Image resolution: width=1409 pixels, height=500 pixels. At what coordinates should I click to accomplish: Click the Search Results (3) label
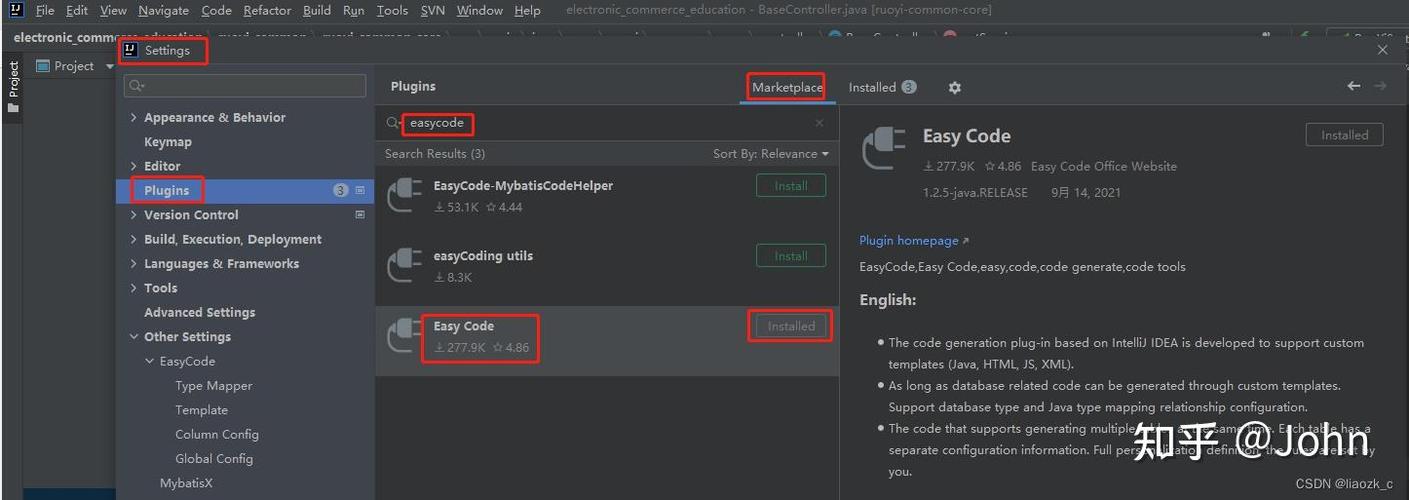point(435,154)
